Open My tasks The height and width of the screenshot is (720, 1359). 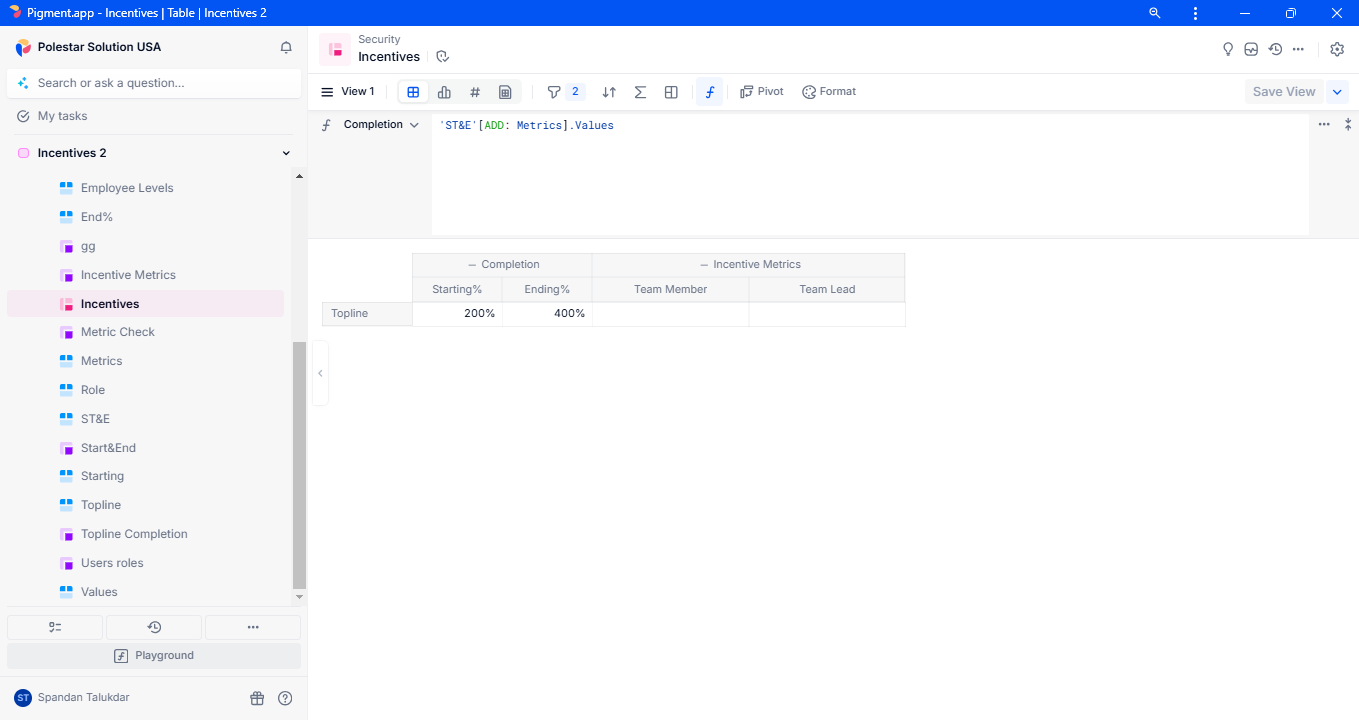point(62,116)
